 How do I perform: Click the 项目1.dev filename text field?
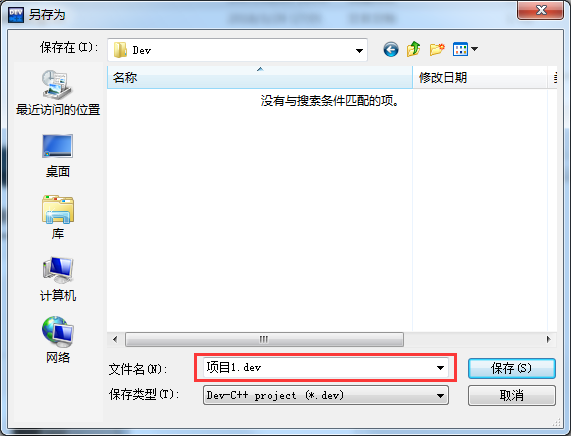[319, 368]
